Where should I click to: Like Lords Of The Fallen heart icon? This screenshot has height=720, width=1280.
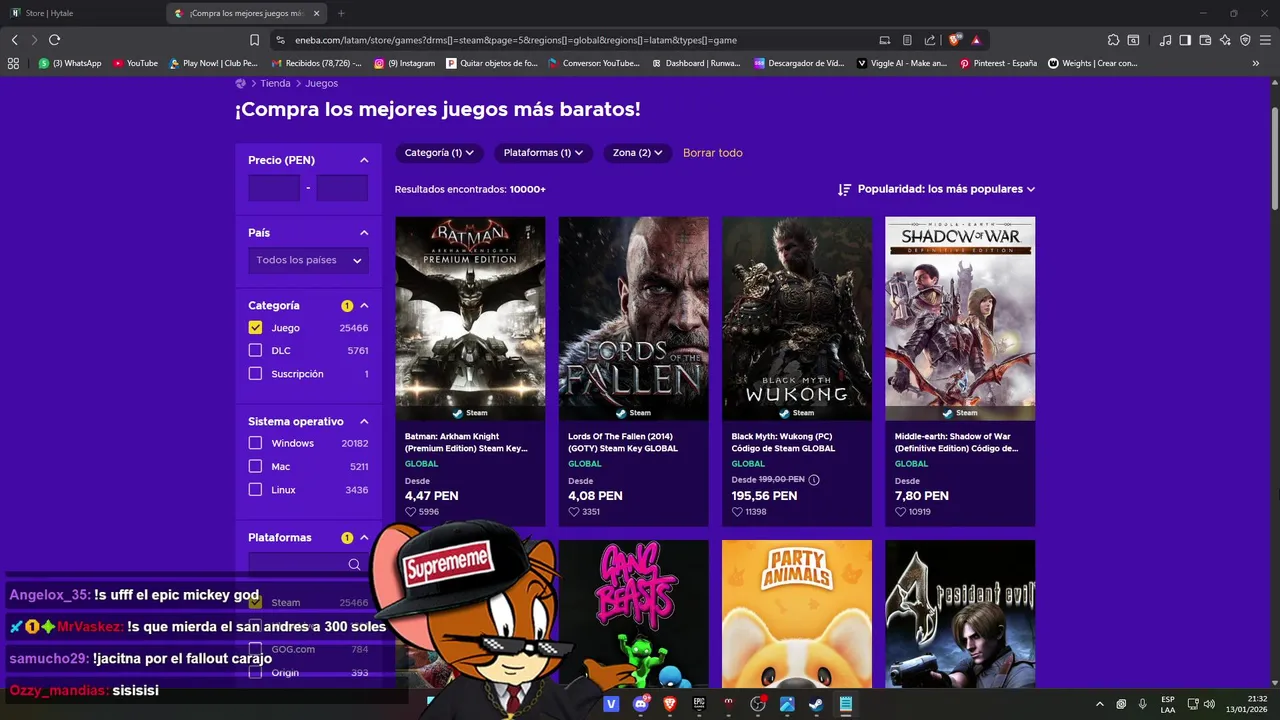point(574,512)
